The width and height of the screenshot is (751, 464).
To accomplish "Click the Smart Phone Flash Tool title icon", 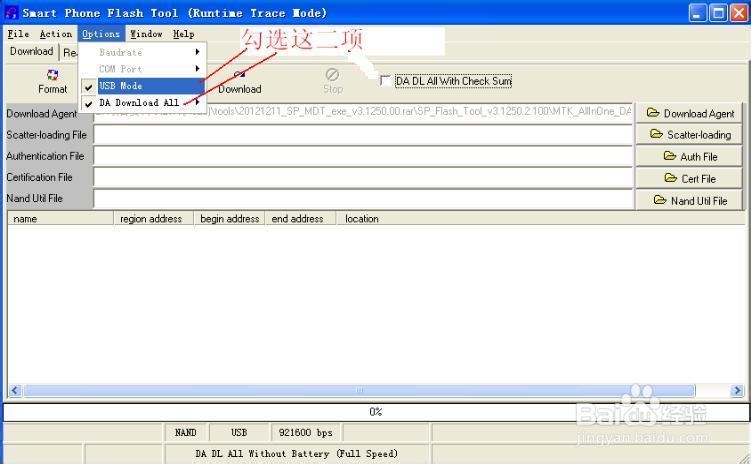I will pyautogui.click(x=11, y=13).
